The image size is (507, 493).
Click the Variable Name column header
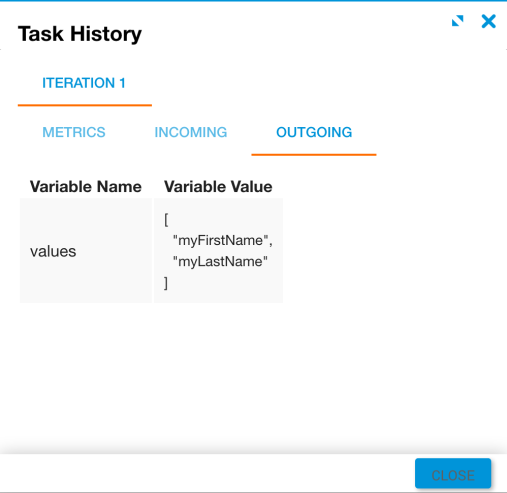(x=86, y=186)
